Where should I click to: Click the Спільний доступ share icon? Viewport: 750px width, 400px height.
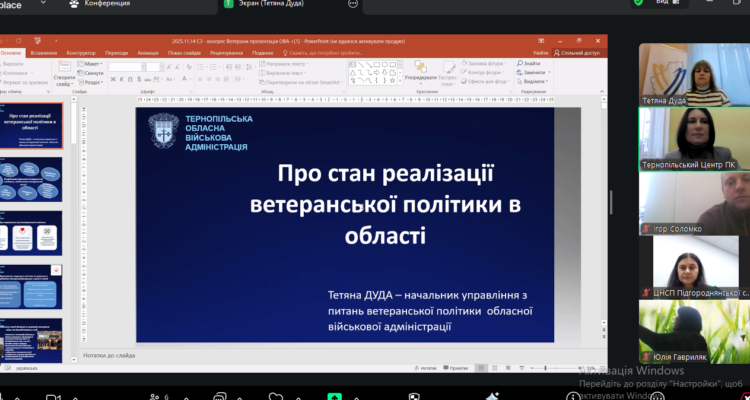(577, 52)
